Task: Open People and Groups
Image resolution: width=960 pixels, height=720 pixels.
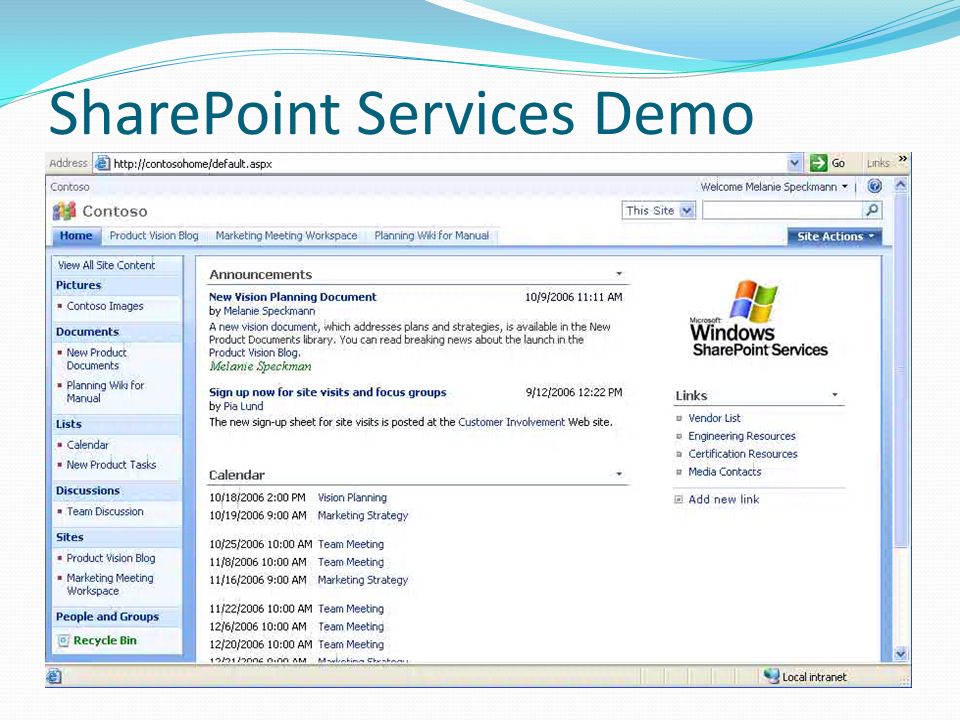Action: pos(107,617)
